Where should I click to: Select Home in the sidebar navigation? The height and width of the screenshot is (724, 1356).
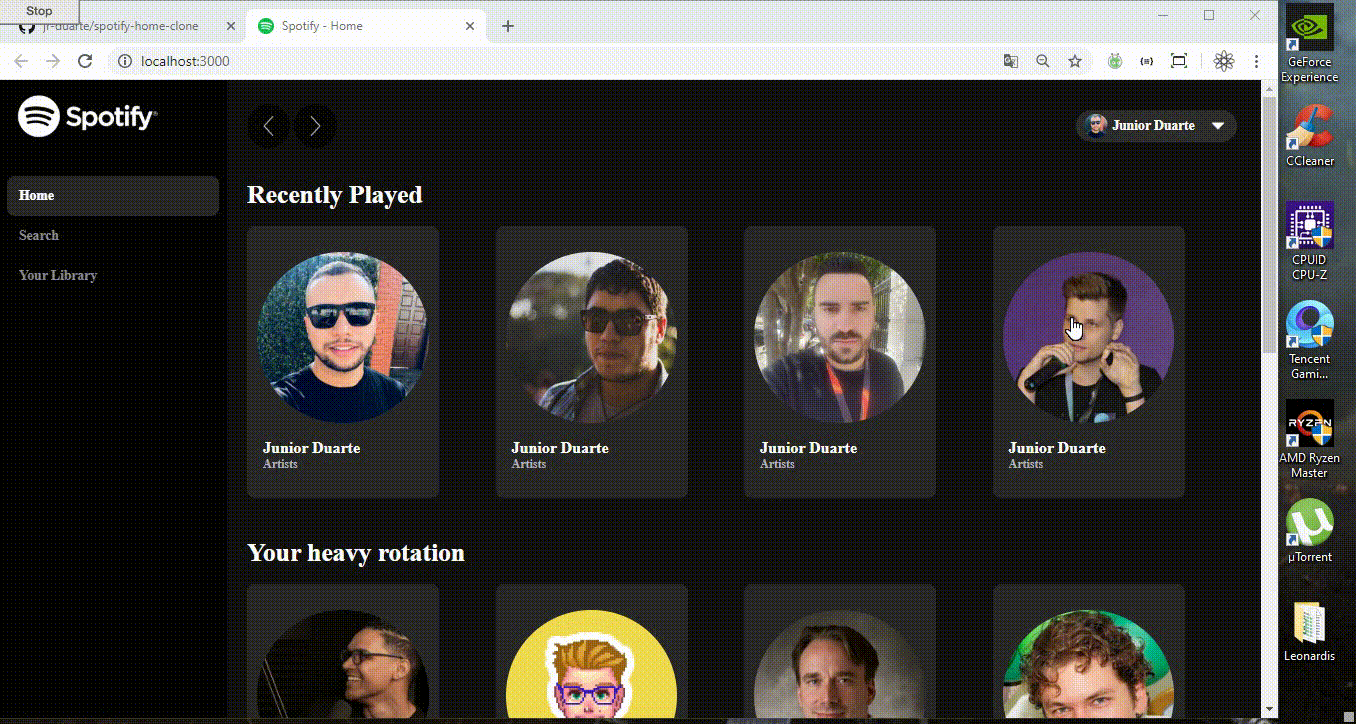tap(36, 195)
